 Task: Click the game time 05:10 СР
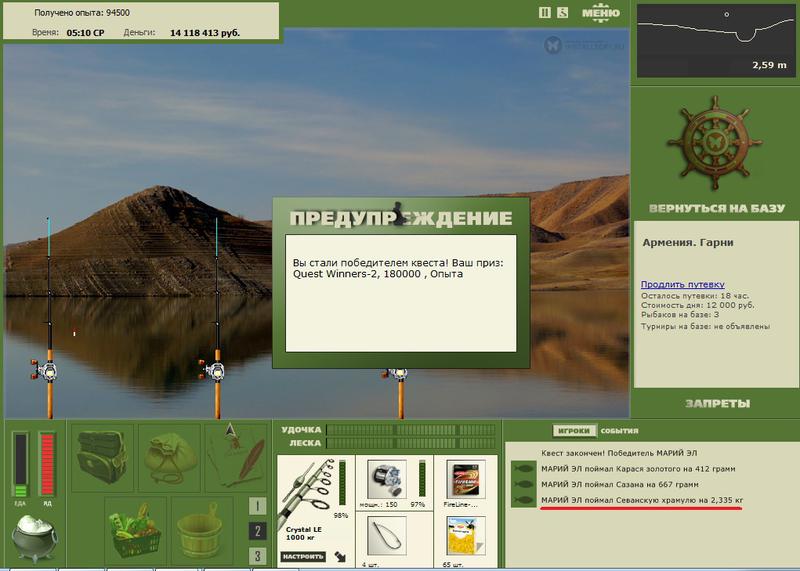point(85,33)
